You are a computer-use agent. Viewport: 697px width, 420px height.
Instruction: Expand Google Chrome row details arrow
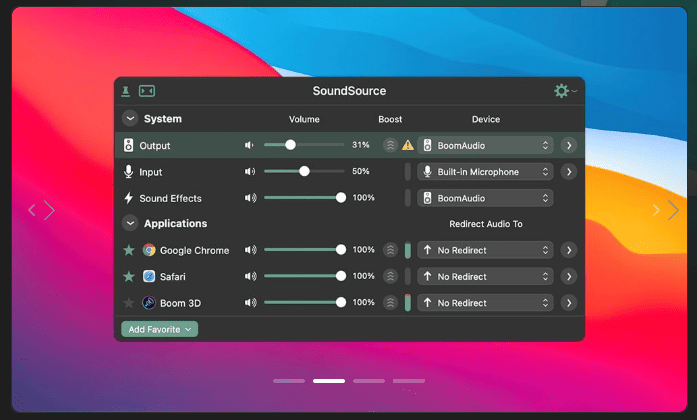569,250
